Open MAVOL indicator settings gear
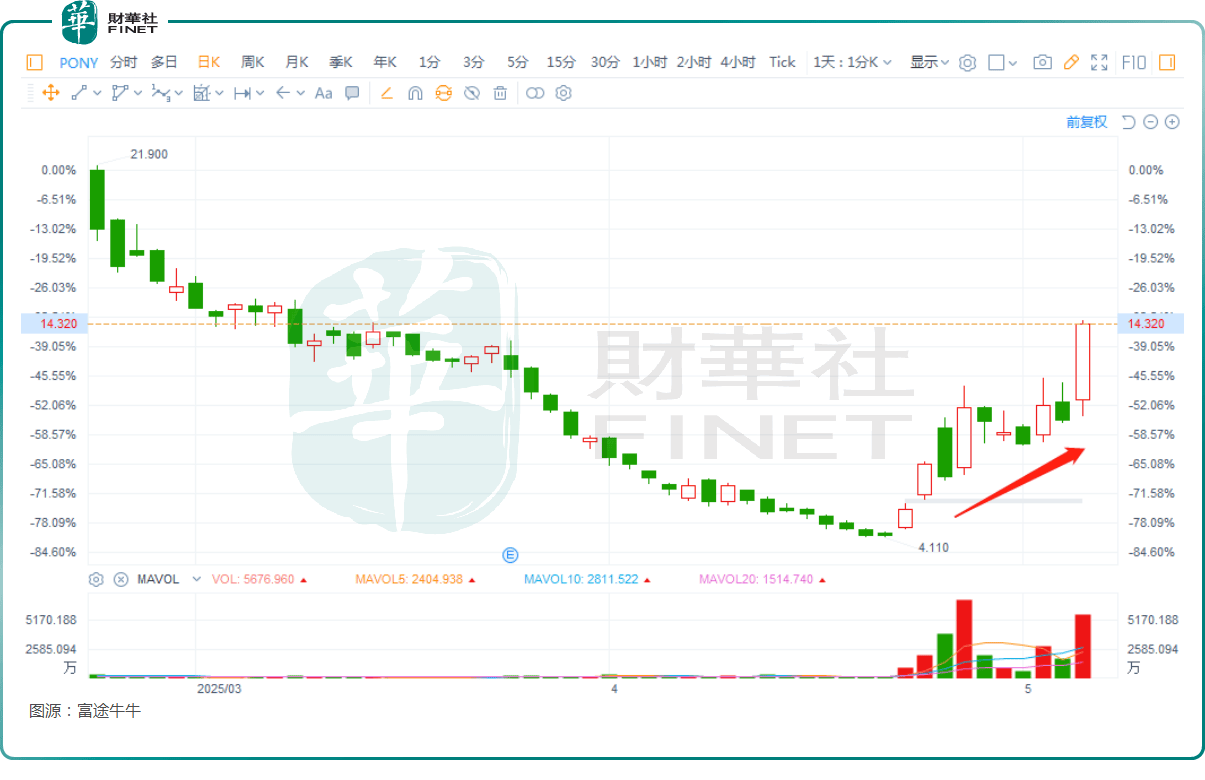The height and width of the screenshot is (780, 1205). click(96, 579)
